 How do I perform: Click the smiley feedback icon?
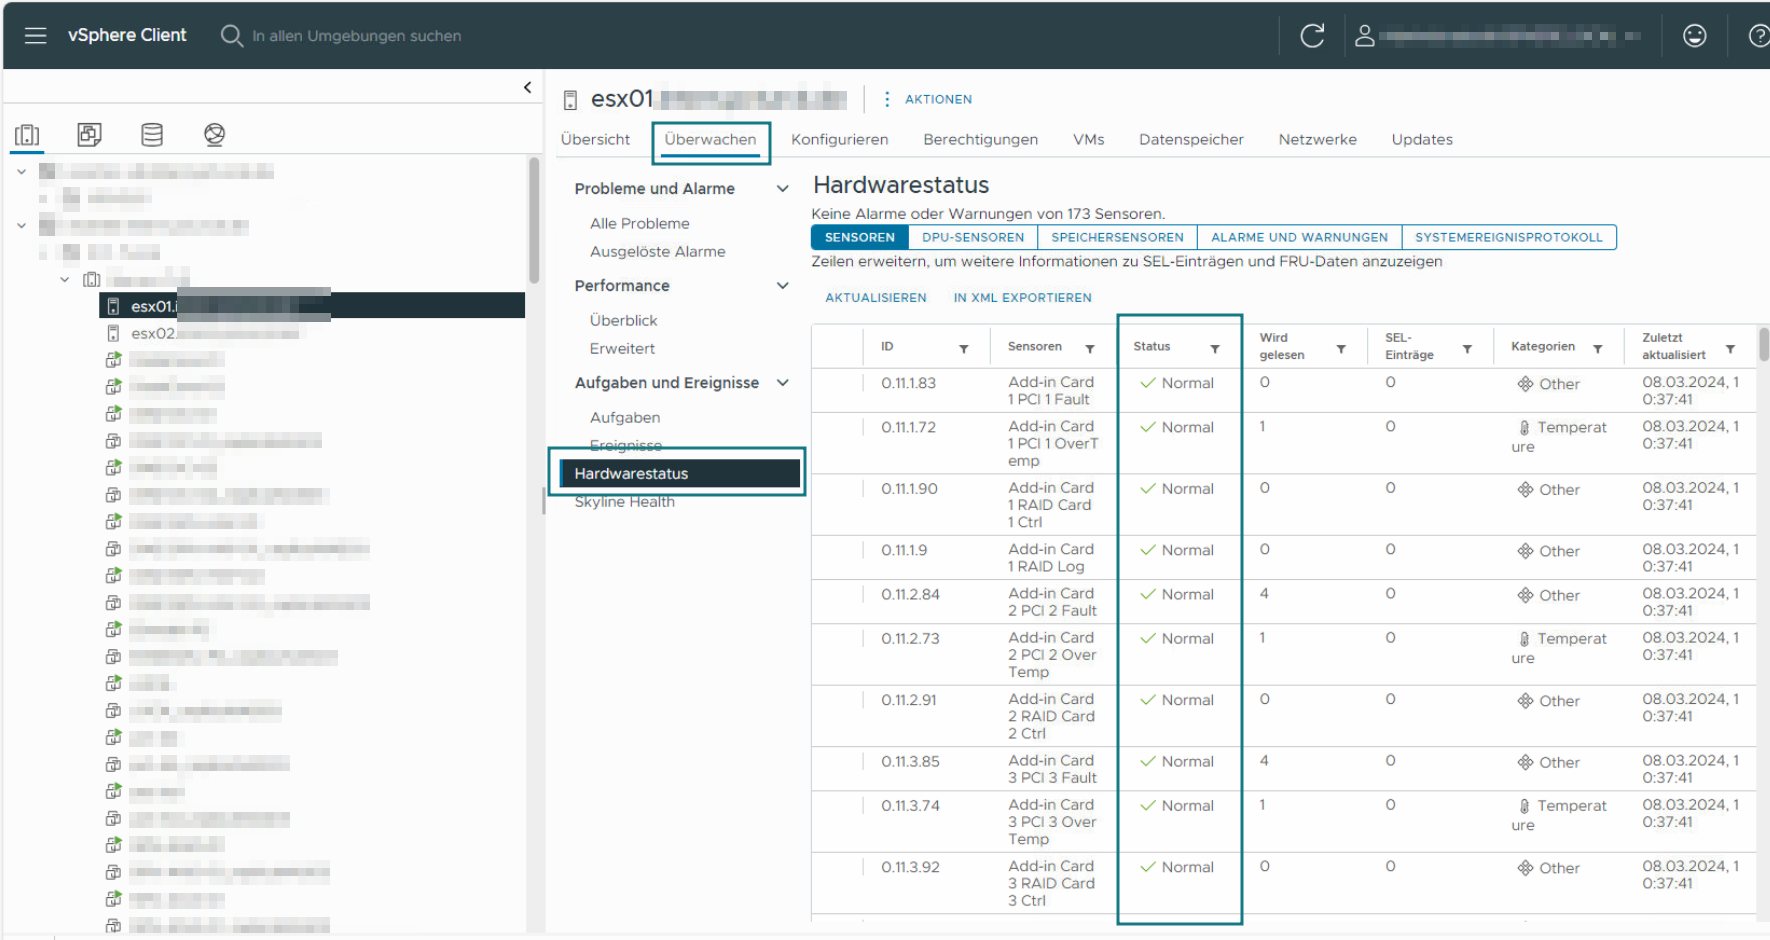pos(1694,36)
